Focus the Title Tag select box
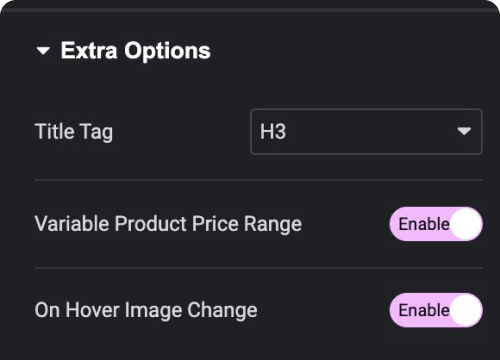The image size is (500, 360). (x=366, y=131)
